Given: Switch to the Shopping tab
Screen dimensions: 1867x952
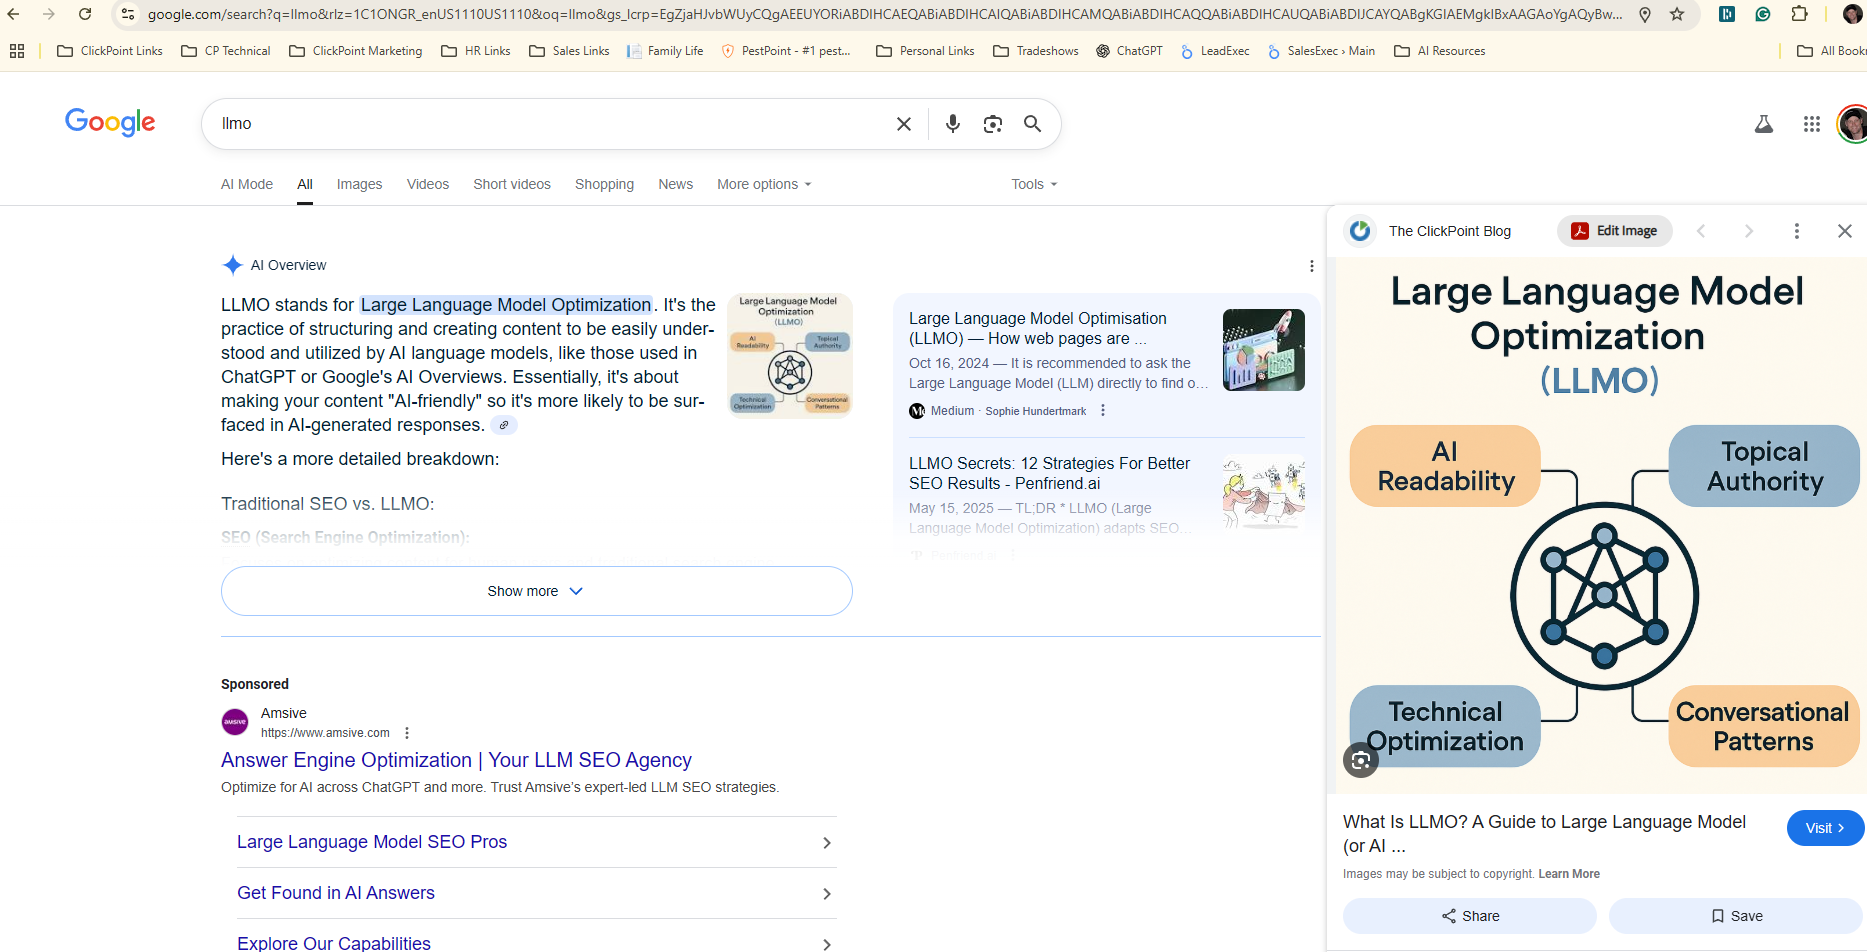Looking at the screenshot, I should coord(604,184).
